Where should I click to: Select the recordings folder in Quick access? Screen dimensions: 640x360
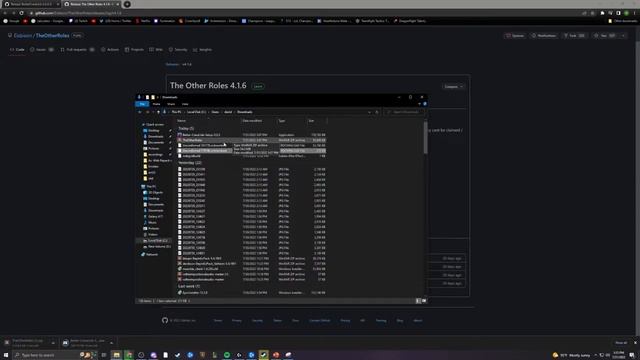155,155
